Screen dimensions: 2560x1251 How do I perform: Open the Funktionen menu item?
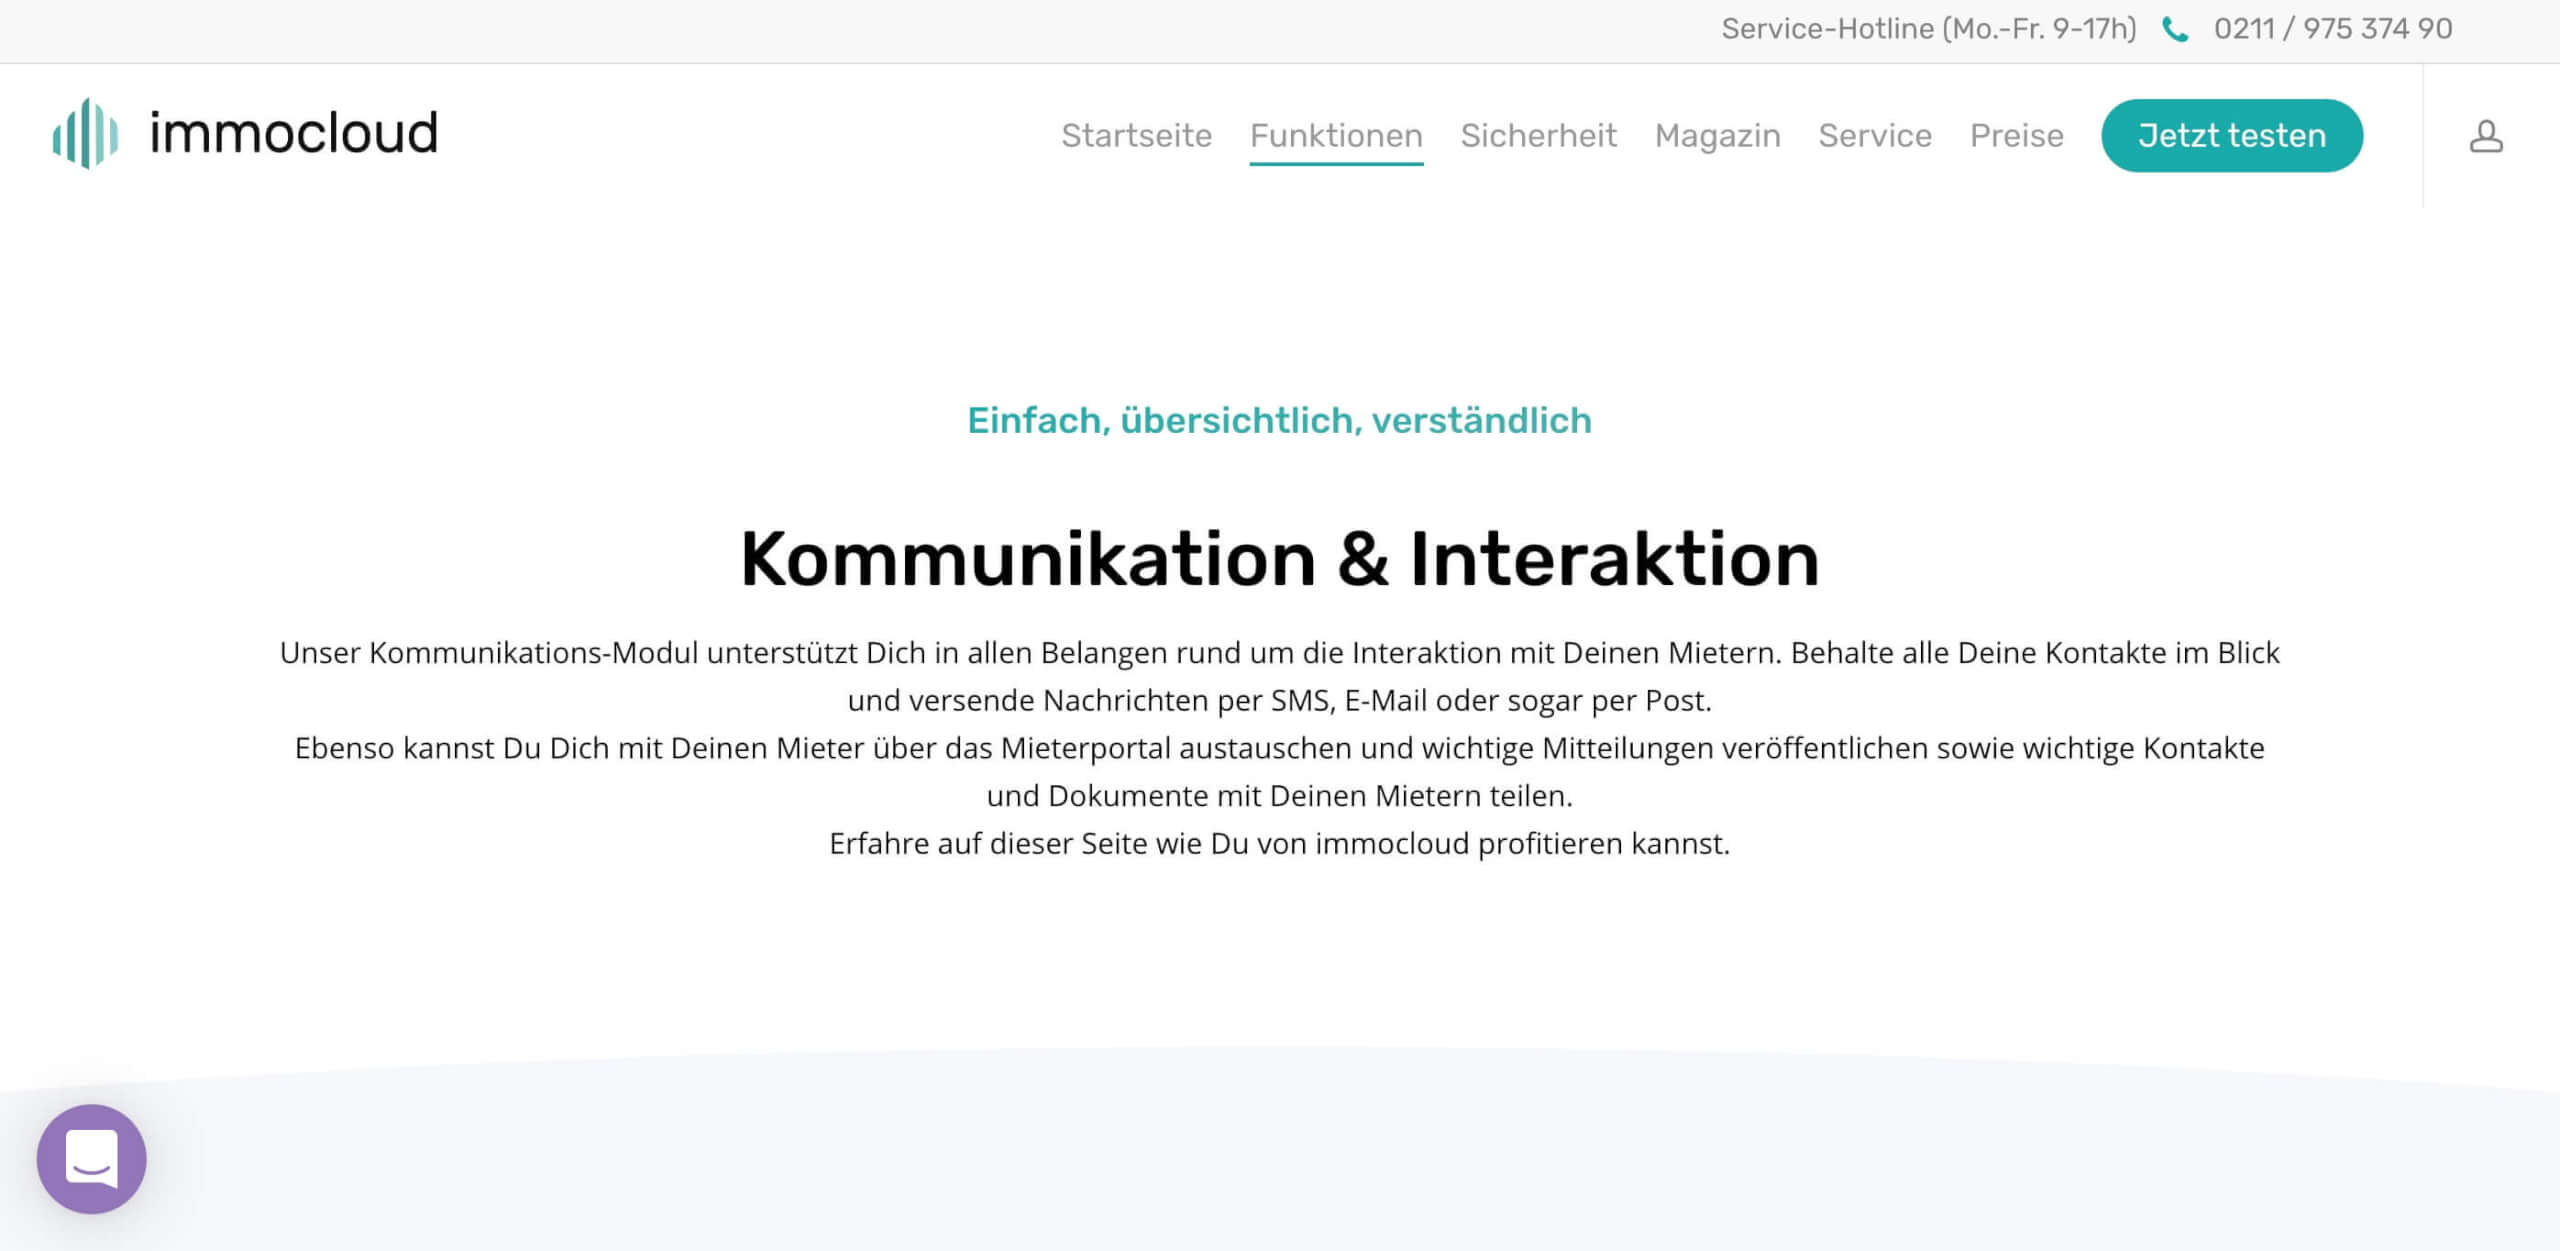point(1336,135)
